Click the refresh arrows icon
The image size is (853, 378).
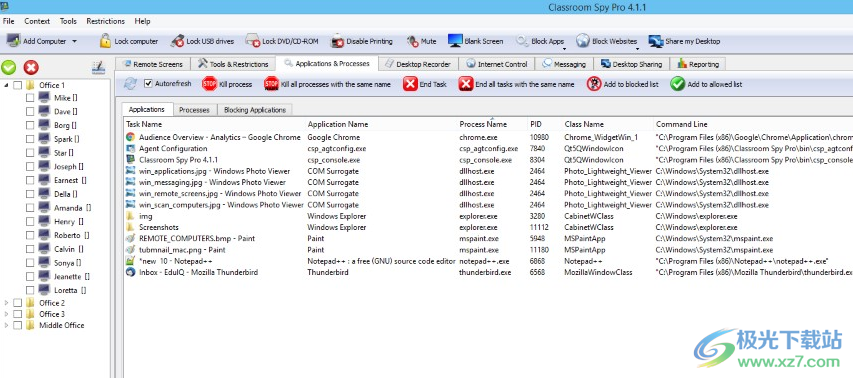(130, 84)
